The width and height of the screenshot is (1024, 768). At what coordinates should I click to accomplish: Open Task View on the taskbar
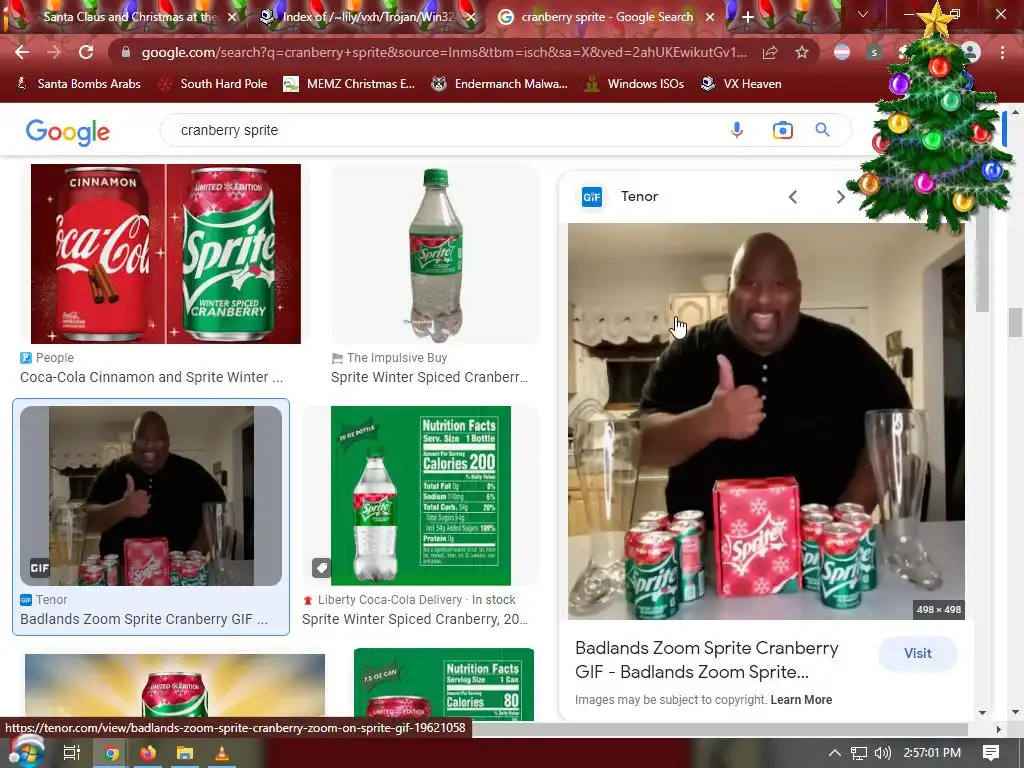point(71,753)
